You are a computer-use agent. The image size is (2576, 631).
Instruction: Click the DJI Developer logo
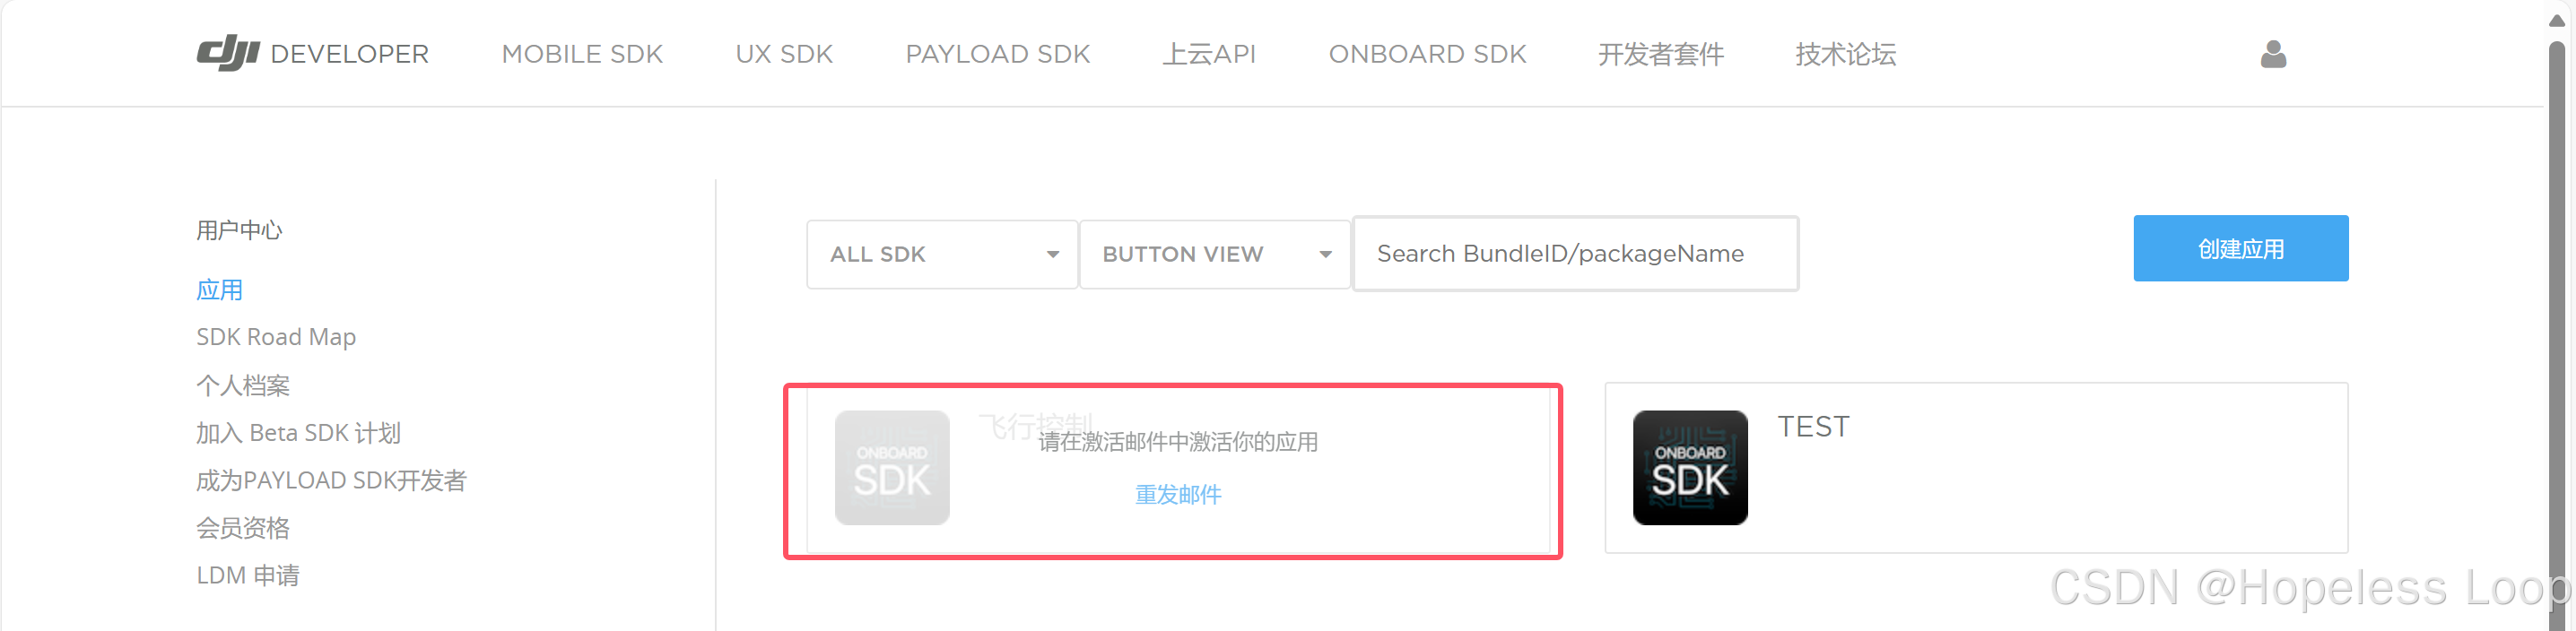[312, 54]
